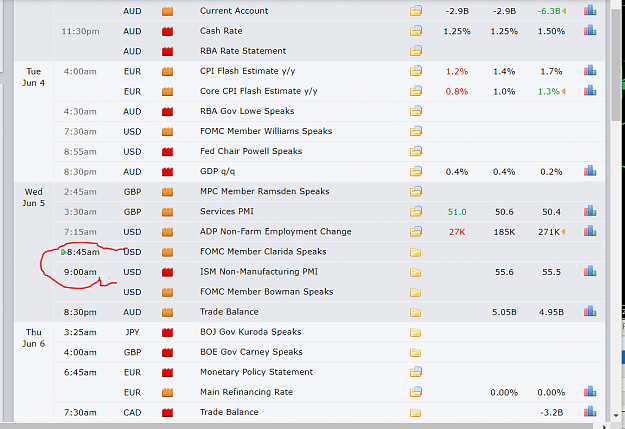Click the scrollbar down arrow
The image size is (625, 429).
pyautogui.click(x=615, y=415)
